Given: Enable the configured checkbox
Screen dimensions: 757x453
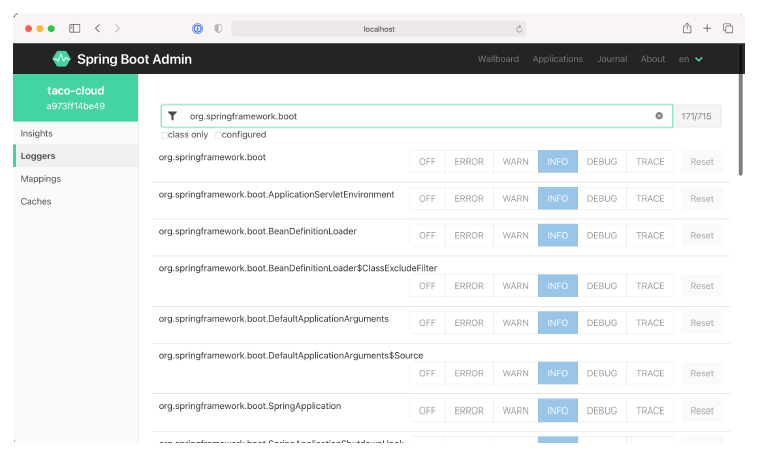Looking at the screenshot, I should pyautogui.click(x=218, y=135).
